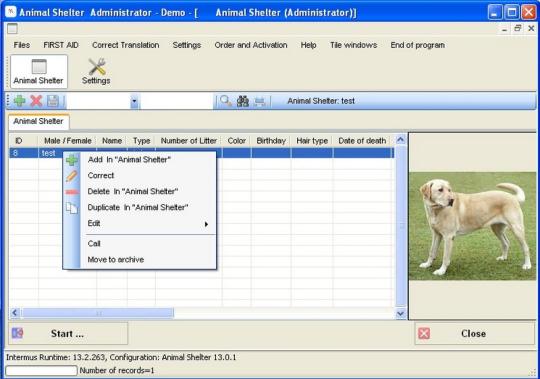Viewport: 540px width, 379px height.
Task: Click the red X icon on Close button
Action: point(424,333)
